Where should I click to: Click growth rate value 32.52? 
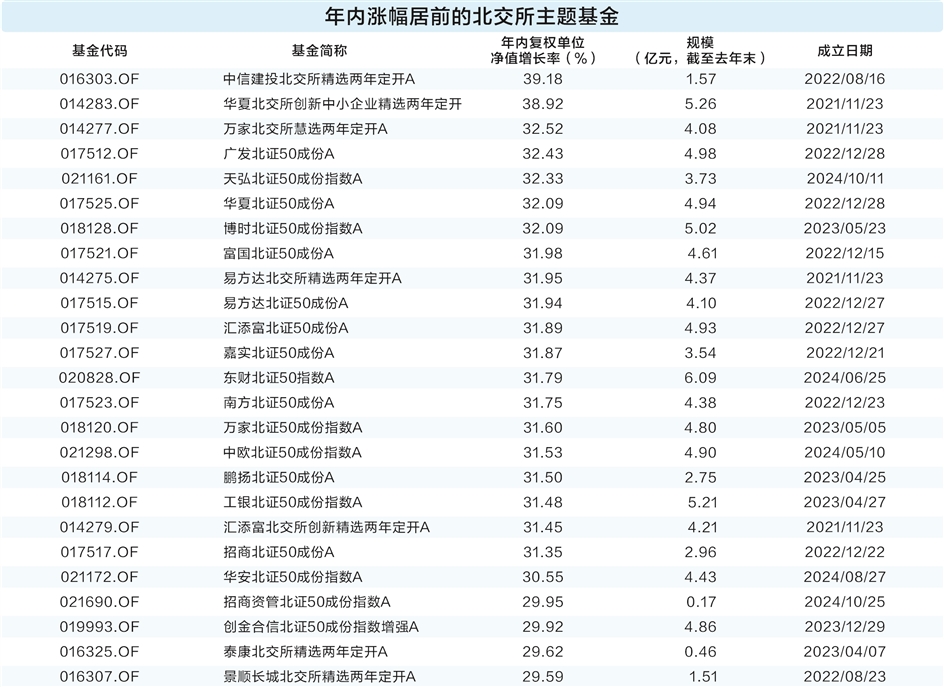[x=542, y=129]
